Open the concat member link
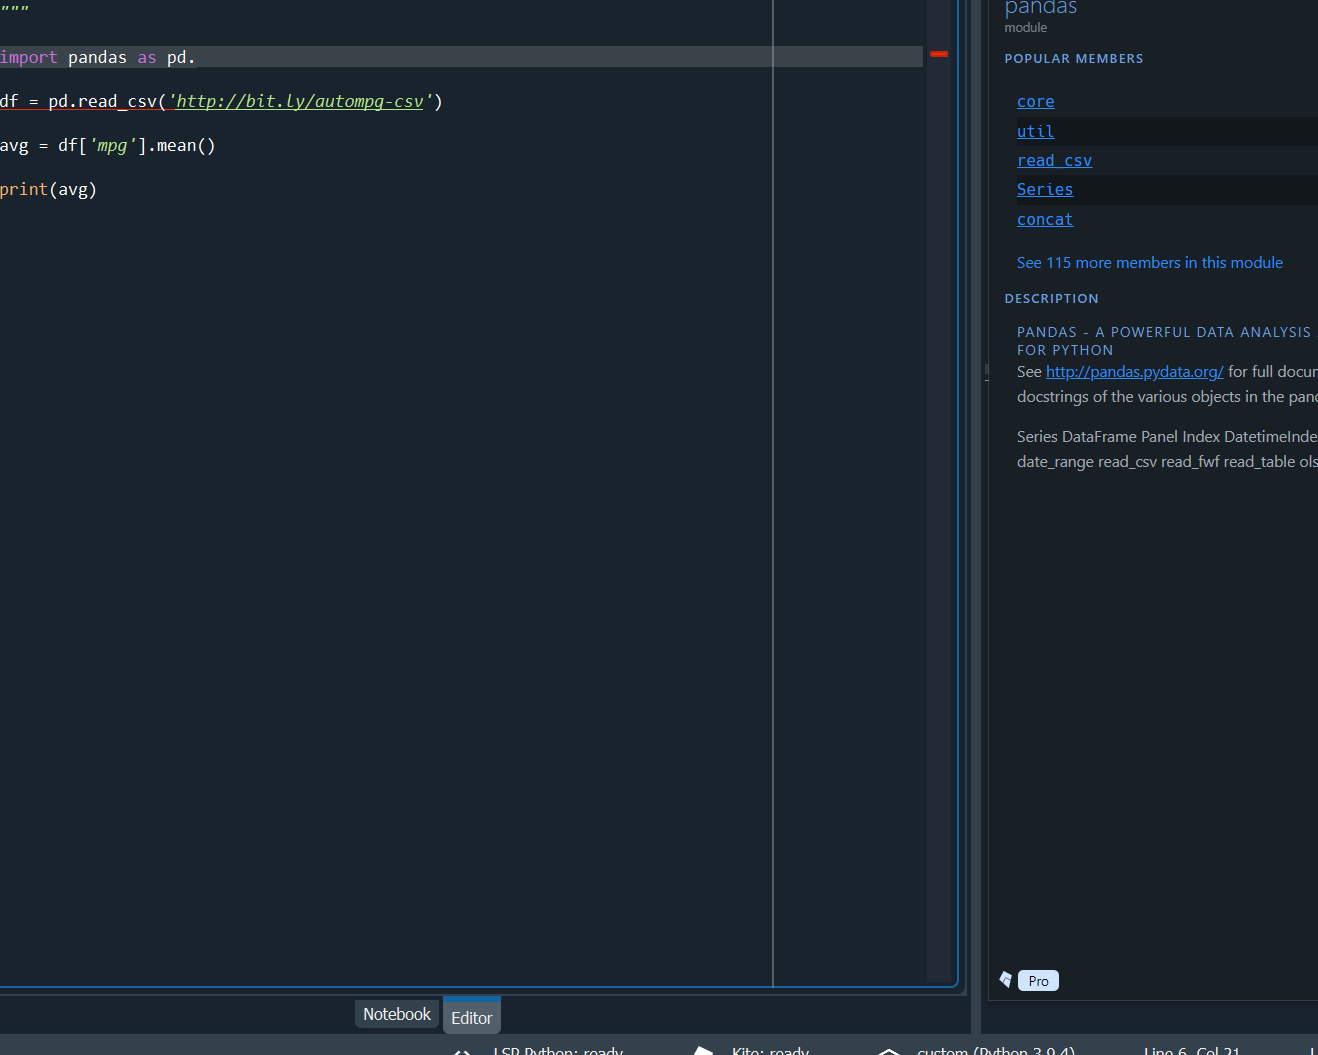Screen dimensions: 1318x1055 (x=1044, y=219)
